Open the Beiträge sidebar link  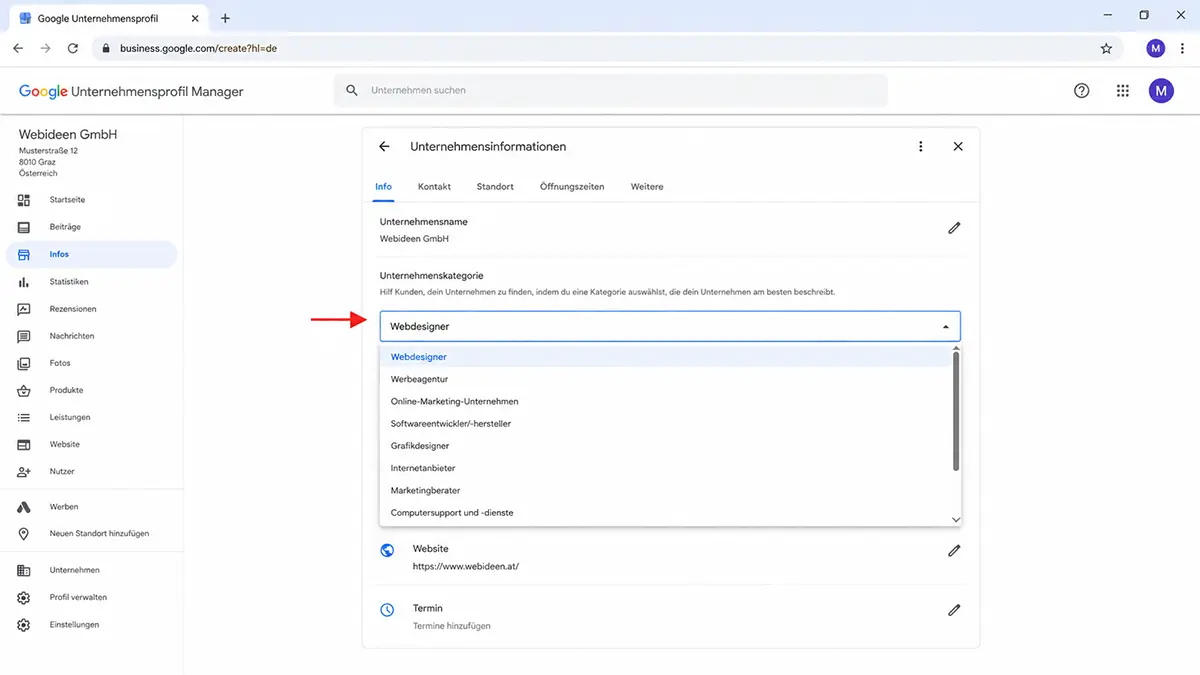65,227
